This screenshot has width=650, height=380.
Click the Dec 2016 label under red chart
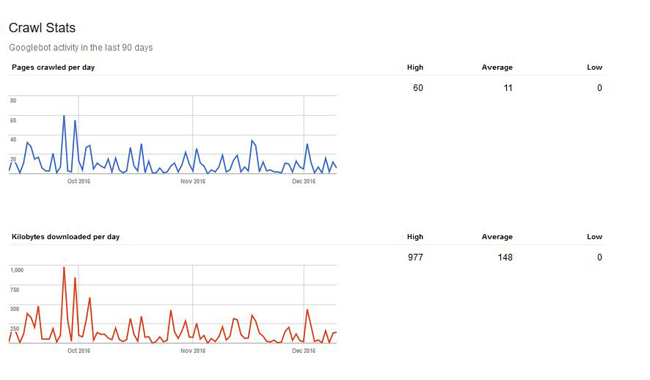304,351
